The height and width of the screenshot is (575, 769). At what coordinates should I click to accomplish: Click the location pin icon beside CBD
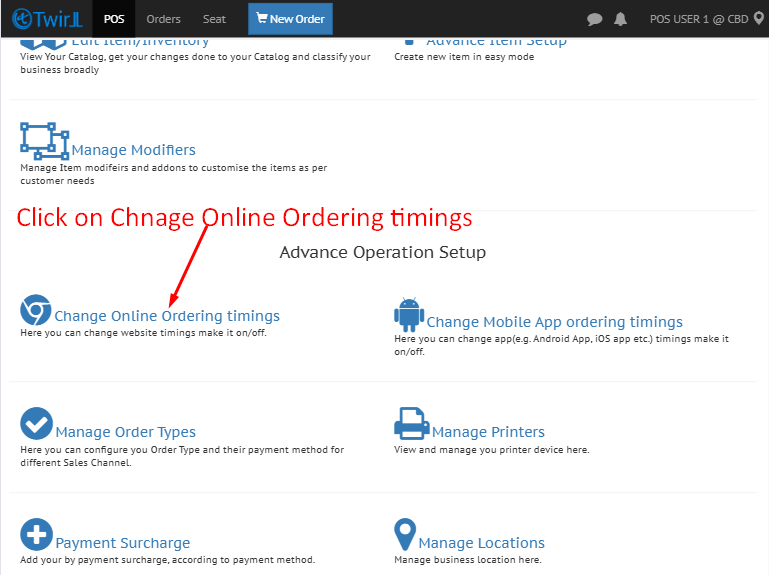click(x=758, y=18)
